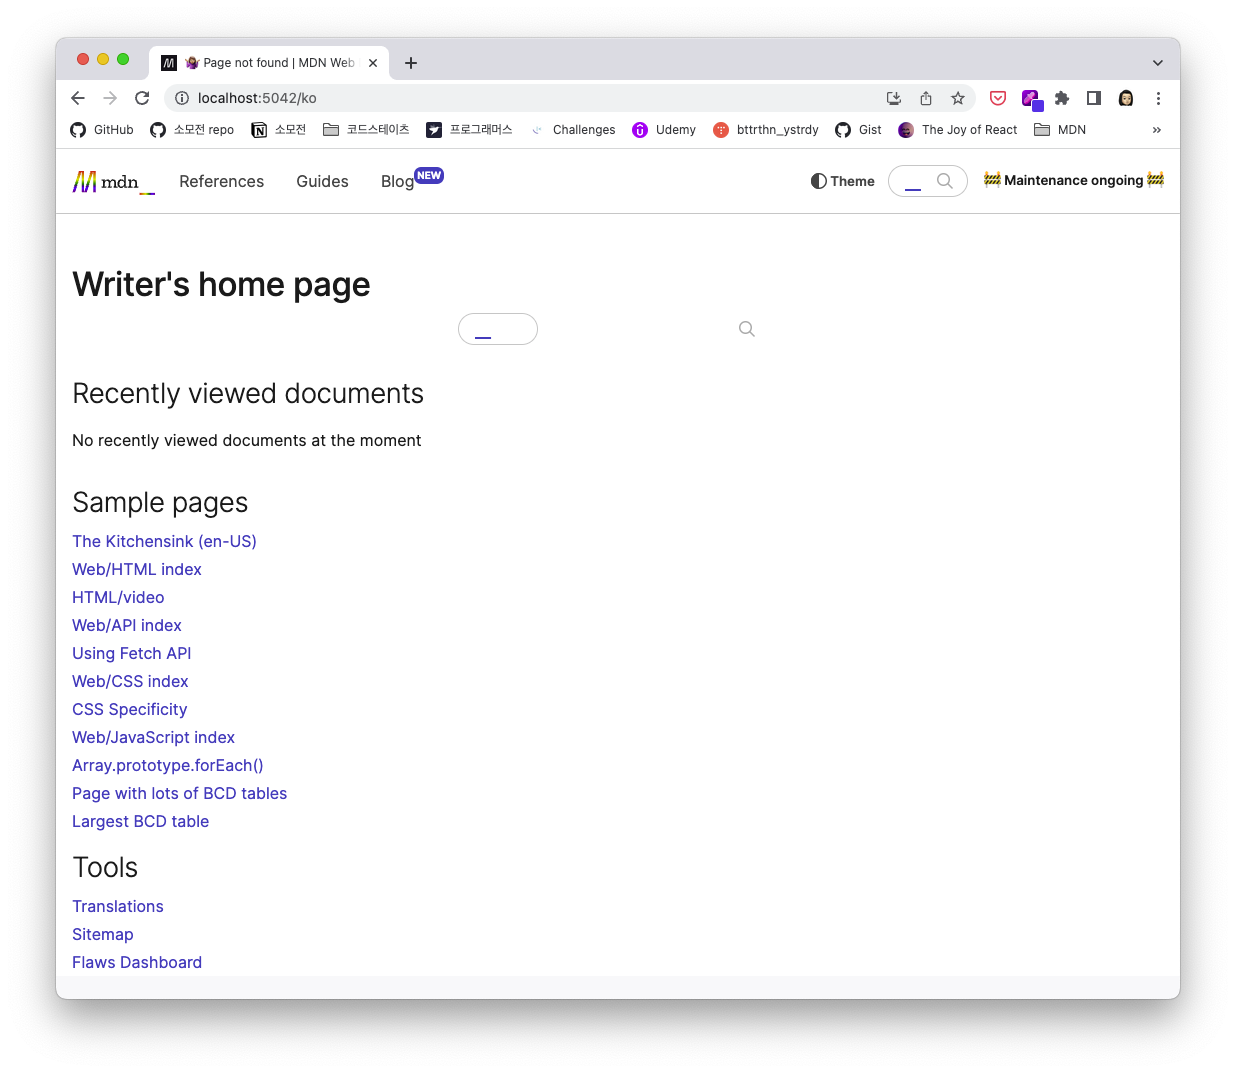Click the MDN logo in header
This screenshot has width=1236, height=1073.
point(113,181)
